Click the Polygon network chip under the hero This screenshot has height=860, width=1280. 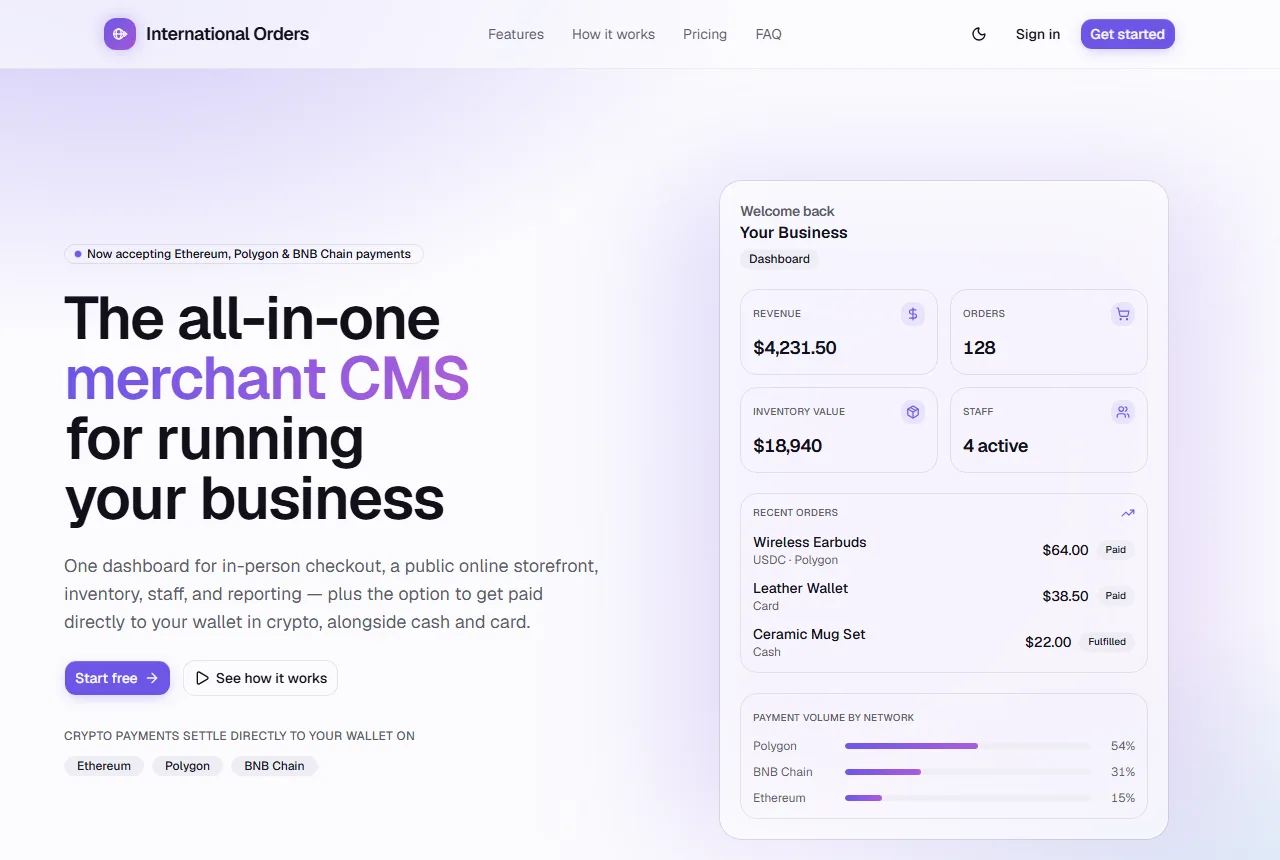tap(188, 766)
